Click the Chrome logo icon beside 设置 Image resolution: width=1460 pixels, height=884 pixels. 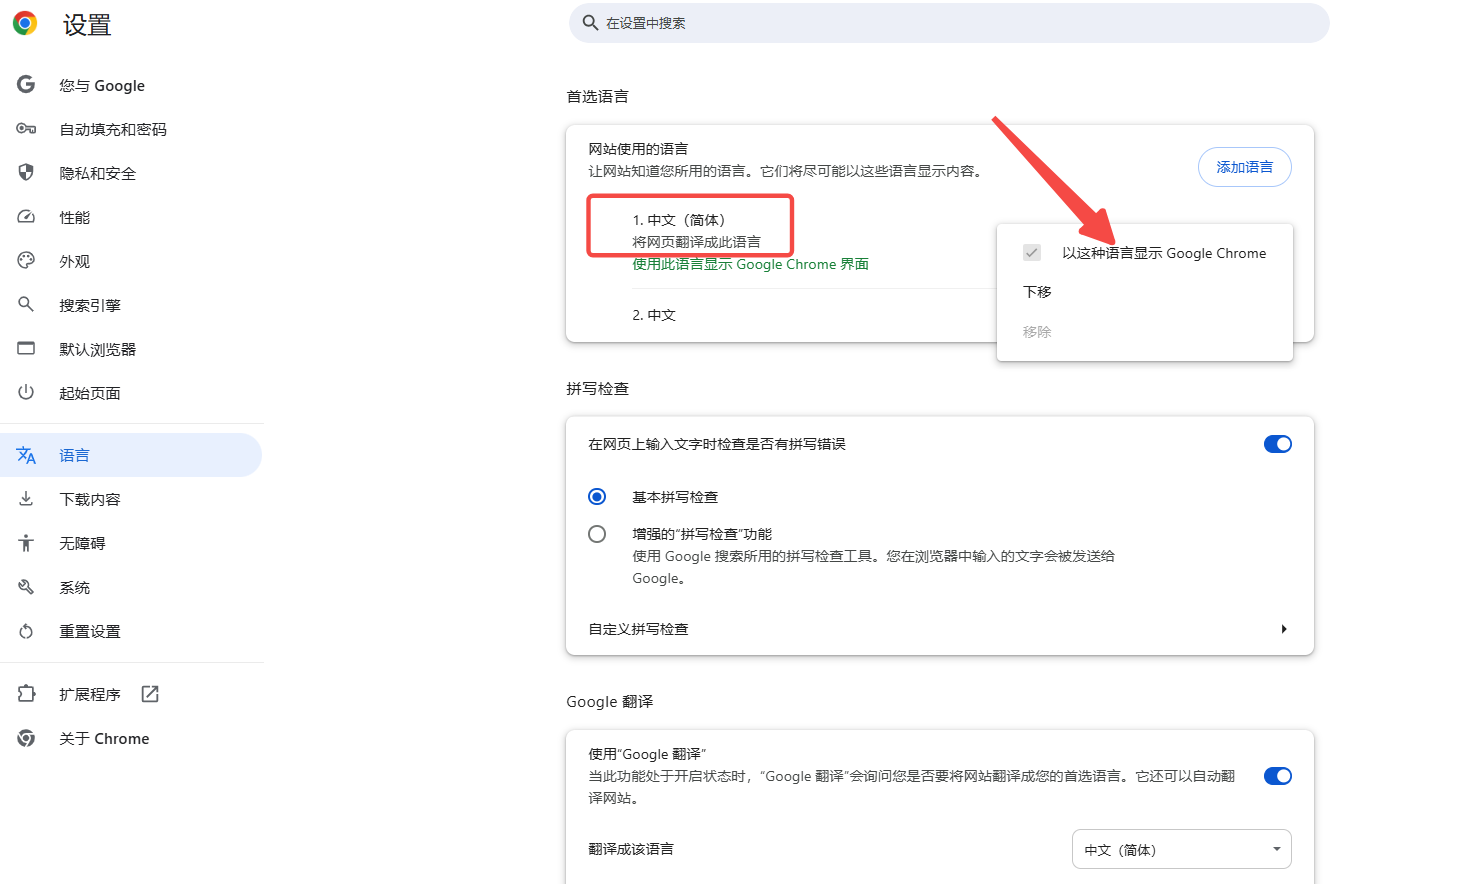25,23
